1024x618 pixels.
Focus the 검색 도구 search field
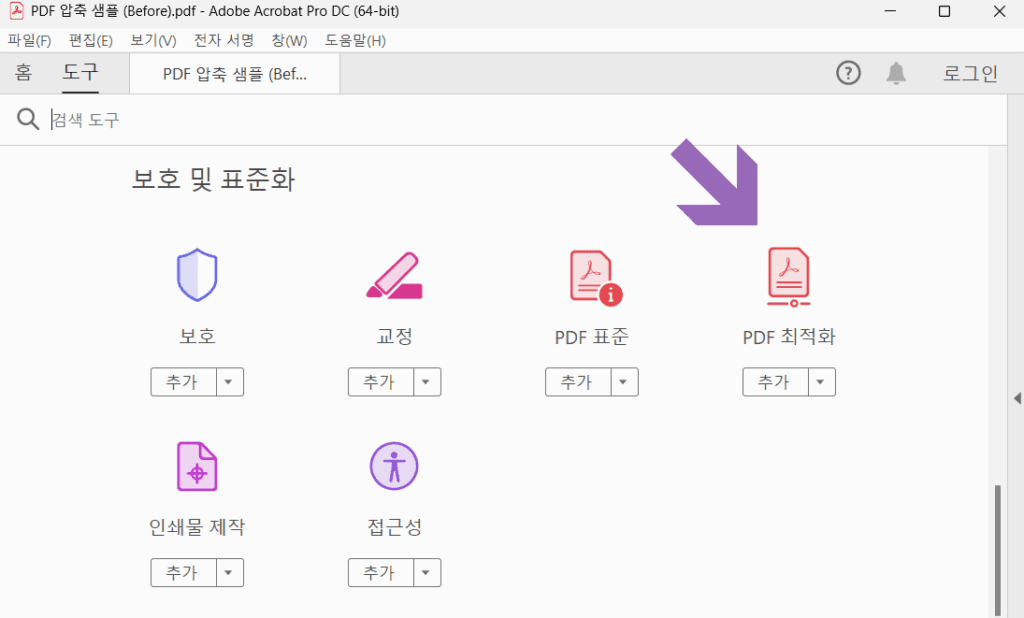pyautogui.click(x=522, y=120)
